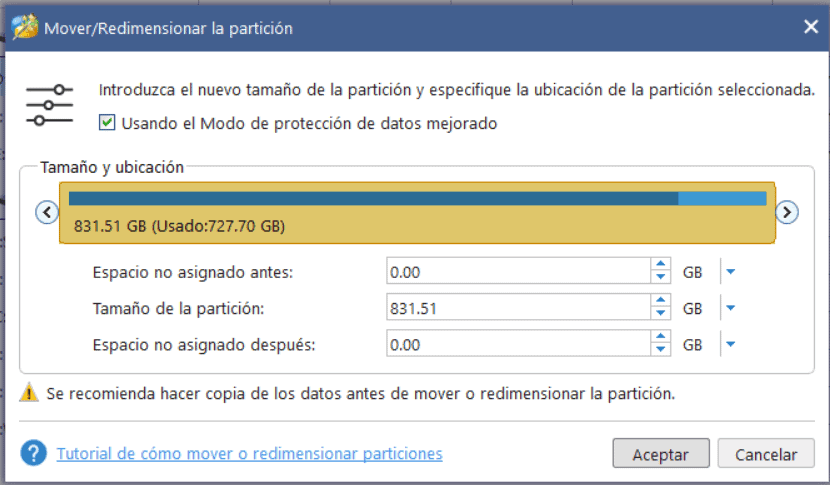
Task: Click the yellow warning triangle icon
Action: coord(29,393)
